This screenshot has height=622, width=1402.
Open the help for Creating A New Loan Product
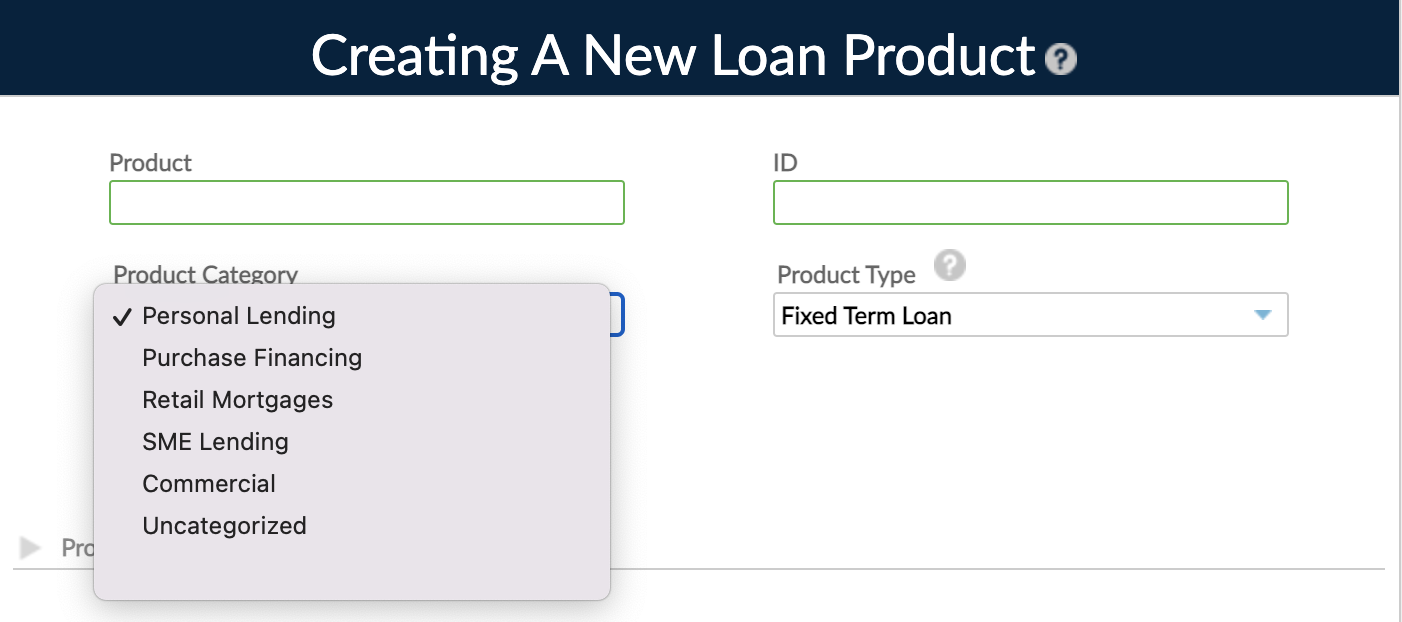1061,60
